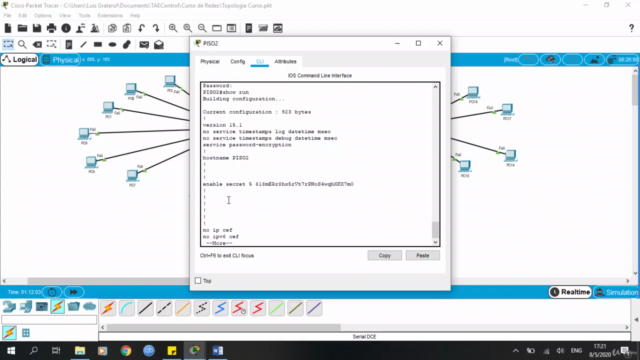Select the Draw Line tool
The width and height of the screenshot is (640, 360).
[x=83, y=44]
